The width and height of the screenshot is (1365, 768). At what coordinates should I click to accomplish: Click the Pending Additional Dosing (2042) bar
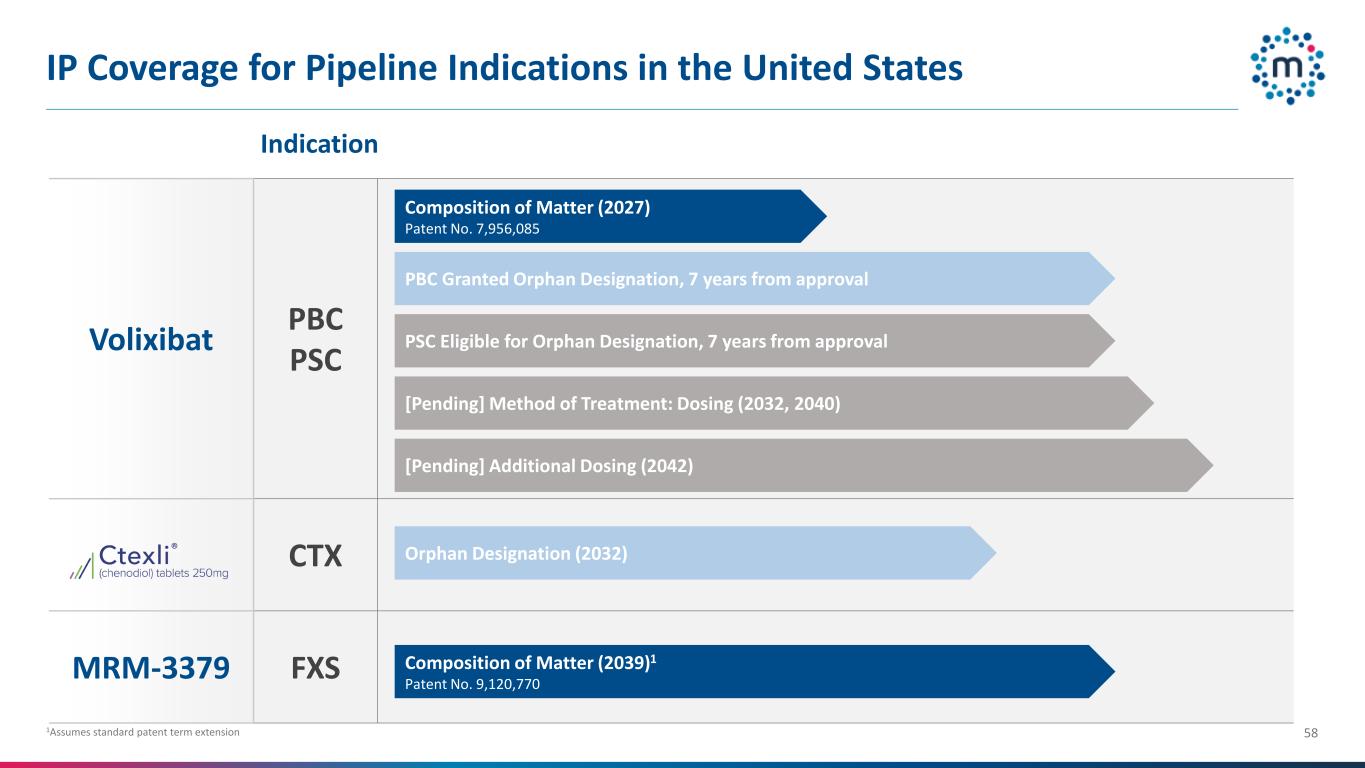[x=804, y=465]
